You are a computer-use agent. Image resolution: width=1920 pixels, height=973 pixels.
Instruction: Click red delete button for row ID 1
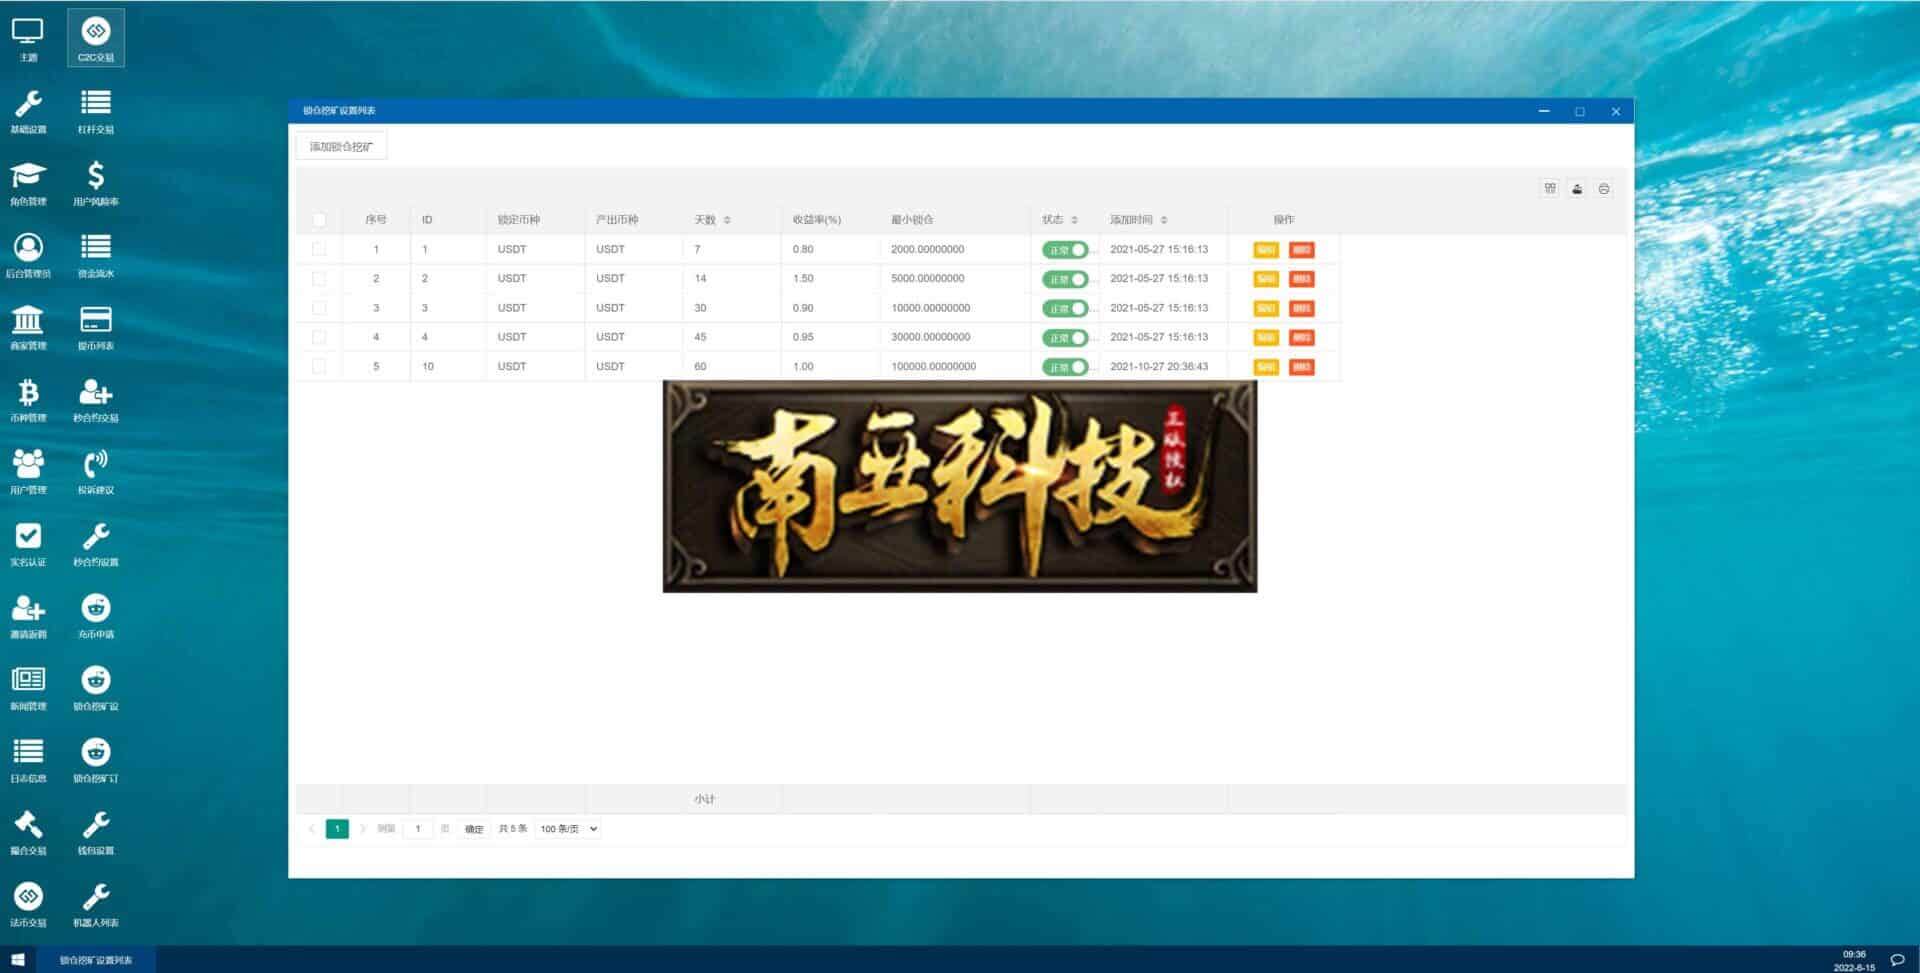1301,250
